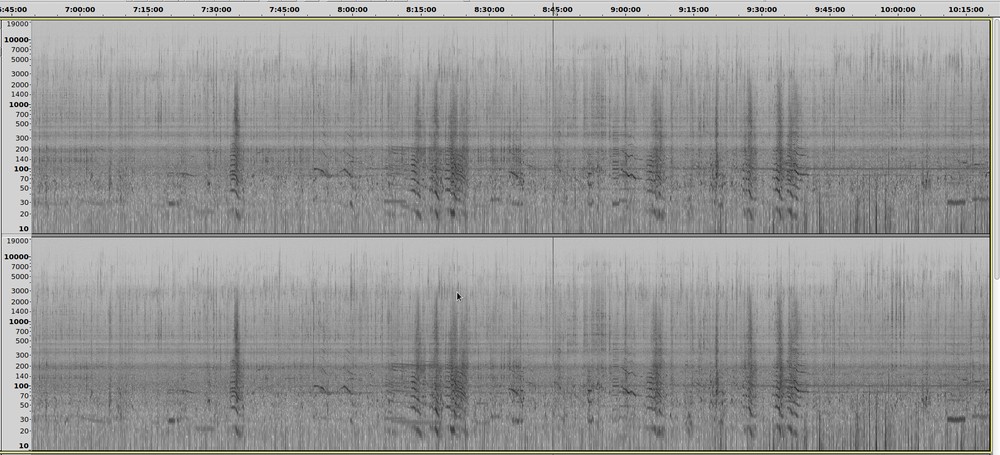Click 7:45:00 on the time ruler
This screenshot has width=1000, height=455.
point(283,9)
